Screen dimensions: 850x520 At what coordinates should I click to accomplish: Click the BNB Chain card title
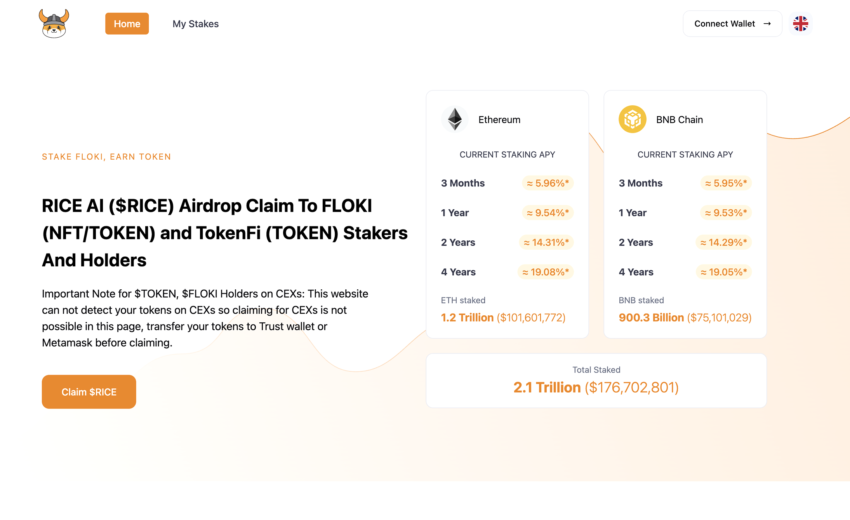click(x=679, y=120)
